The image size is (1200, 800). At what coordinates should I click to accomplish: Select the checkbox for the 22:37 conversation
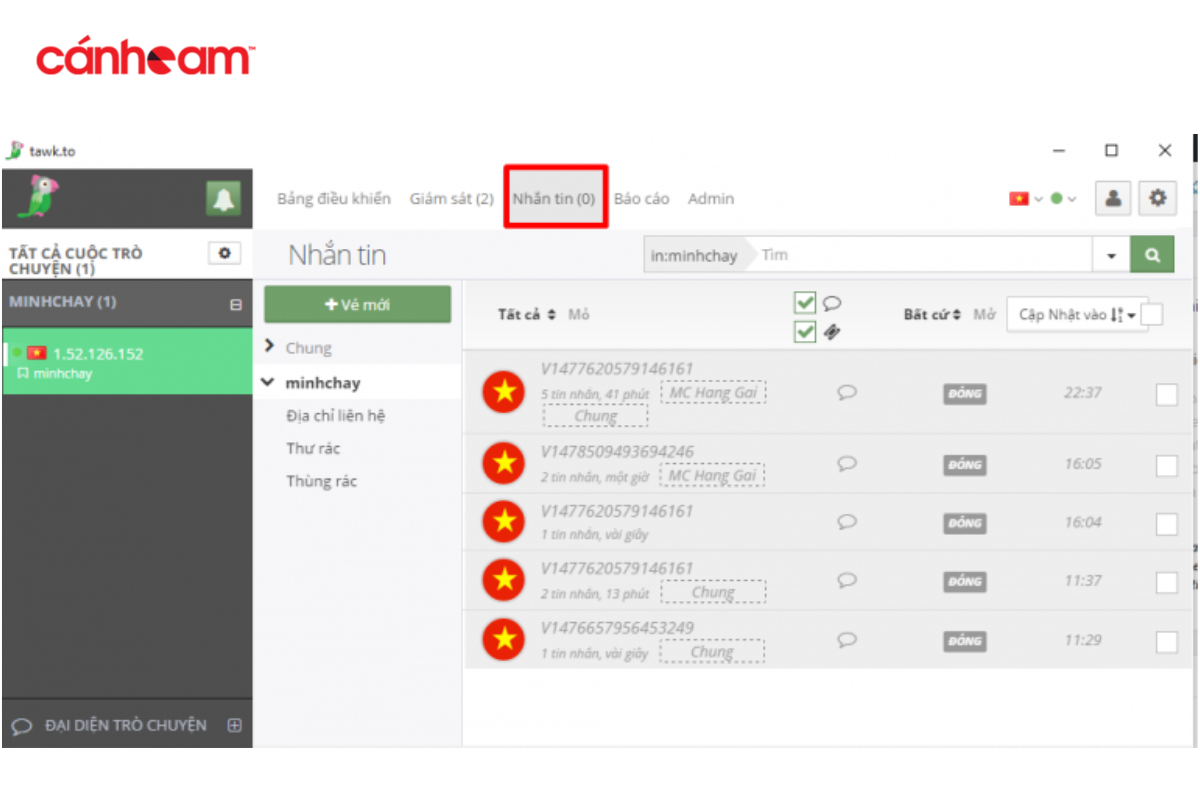(x=1166, y=395)
